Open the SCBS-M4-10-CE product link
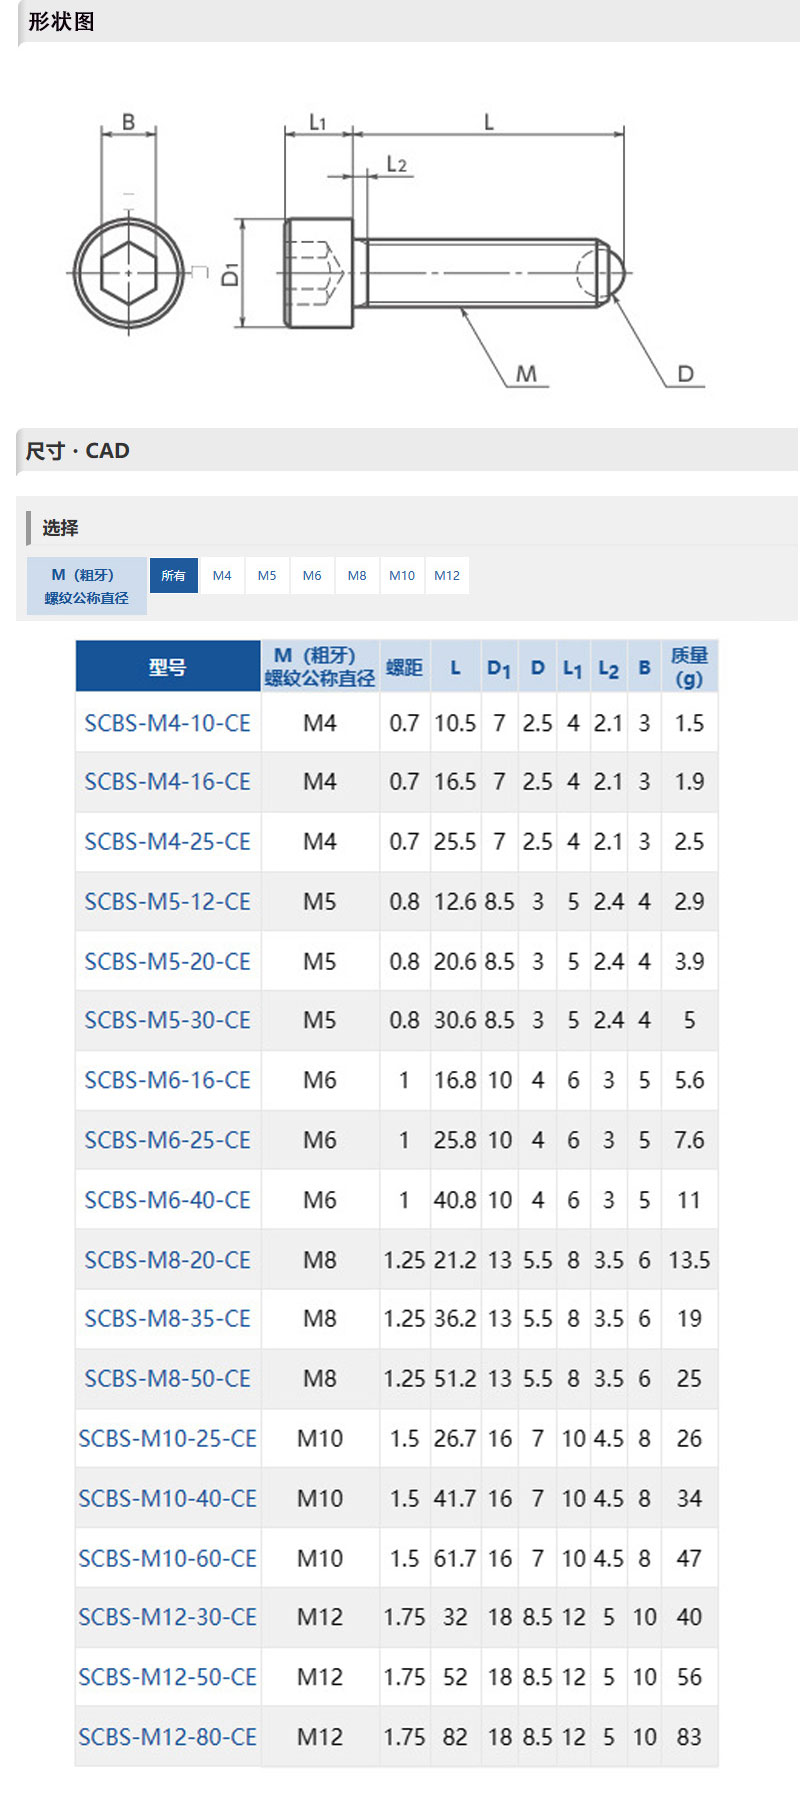The width and height of the screenshot is (800, 1813). 168,723
